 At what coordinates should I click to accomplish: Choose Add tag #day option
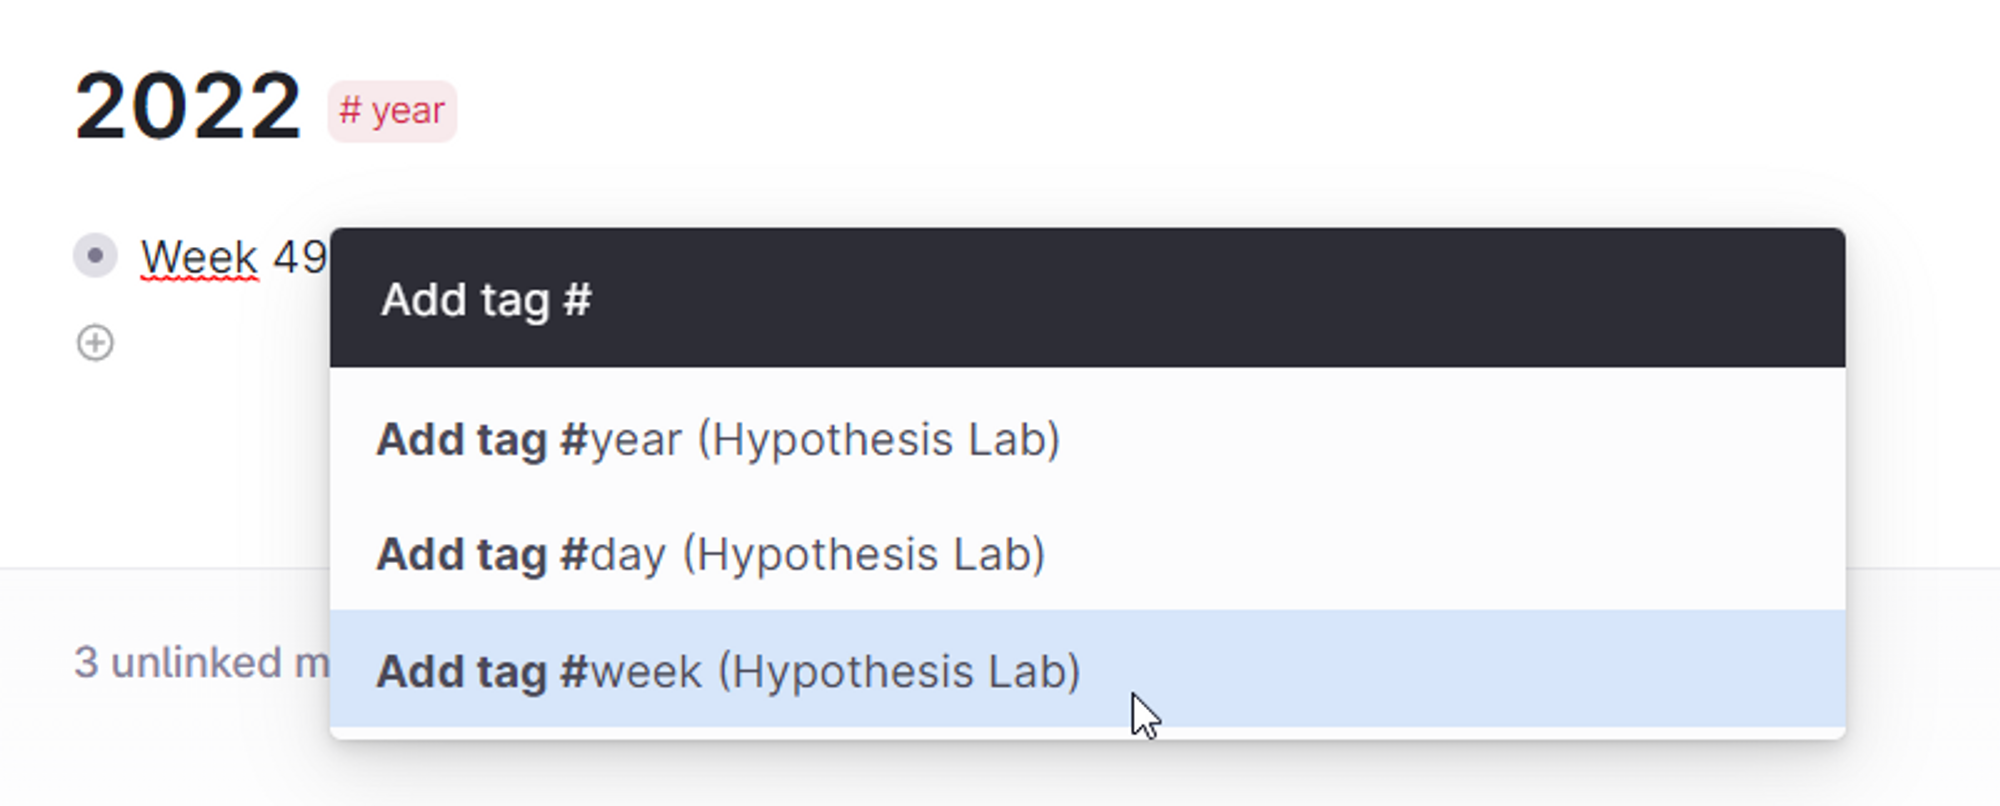1087,553
